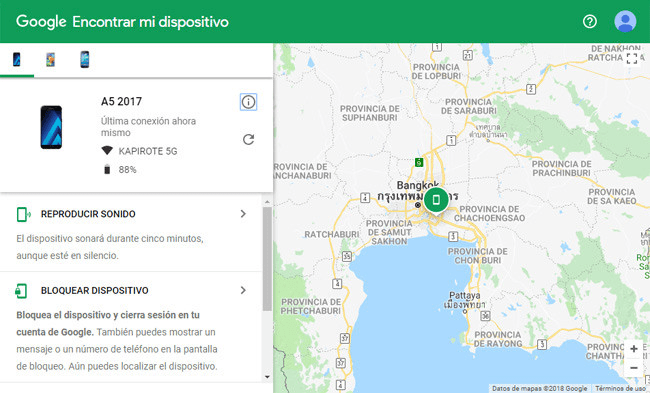This screenshot has width=650, height=393.
Task: Click the lock device icon
Action: pos(22,291)
